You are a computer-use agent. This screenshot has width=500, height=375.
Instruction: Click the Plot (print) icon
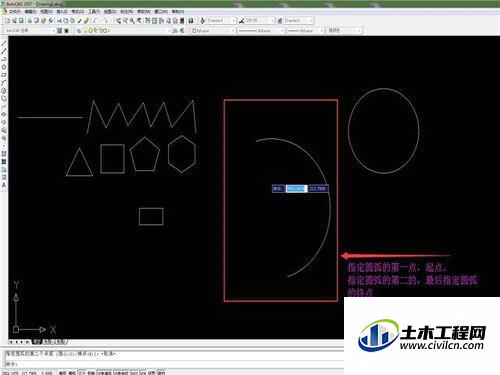coord(30,21)
